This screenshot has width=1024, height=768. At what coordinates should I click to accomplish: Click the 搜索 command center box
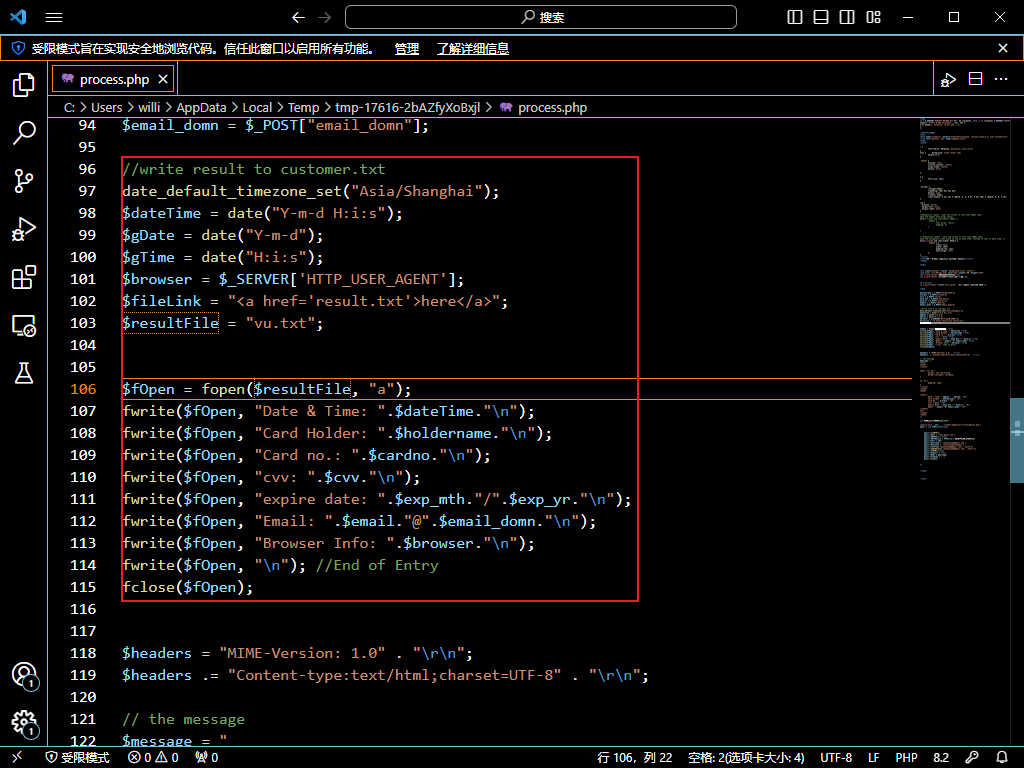click(541, 17)
